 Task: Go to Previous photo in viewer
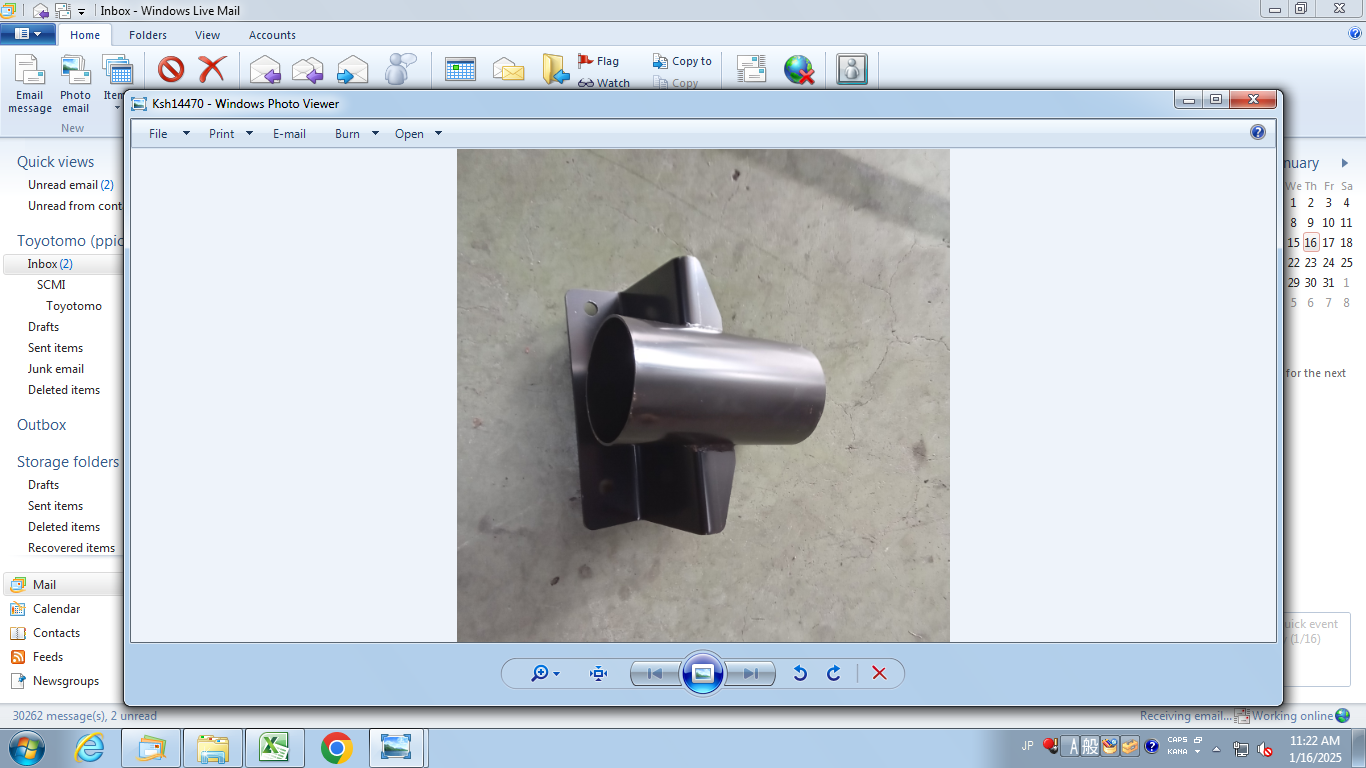coord(654,673)
